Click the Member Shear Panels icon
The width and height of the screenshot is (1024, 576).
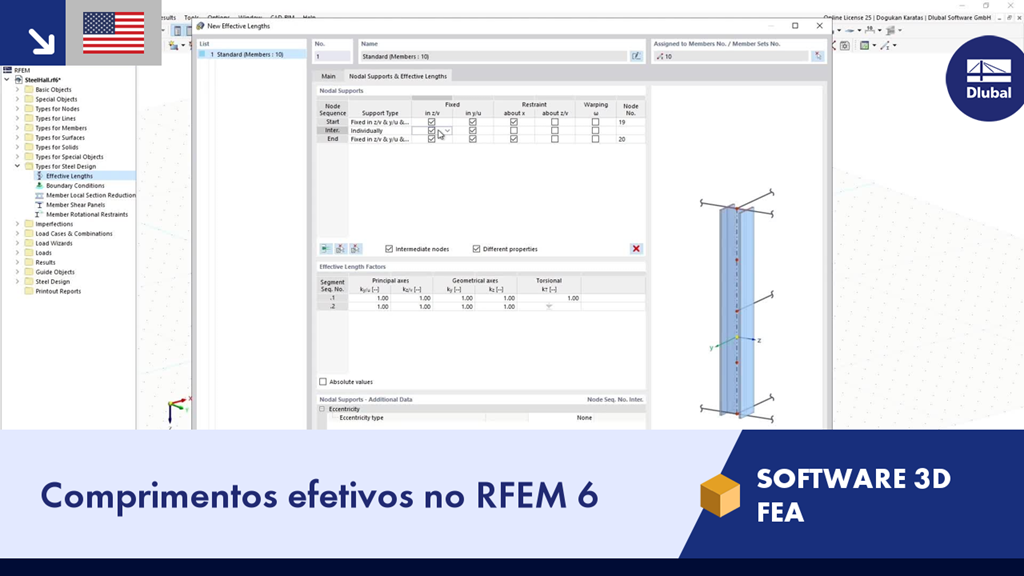coord(39,204)
